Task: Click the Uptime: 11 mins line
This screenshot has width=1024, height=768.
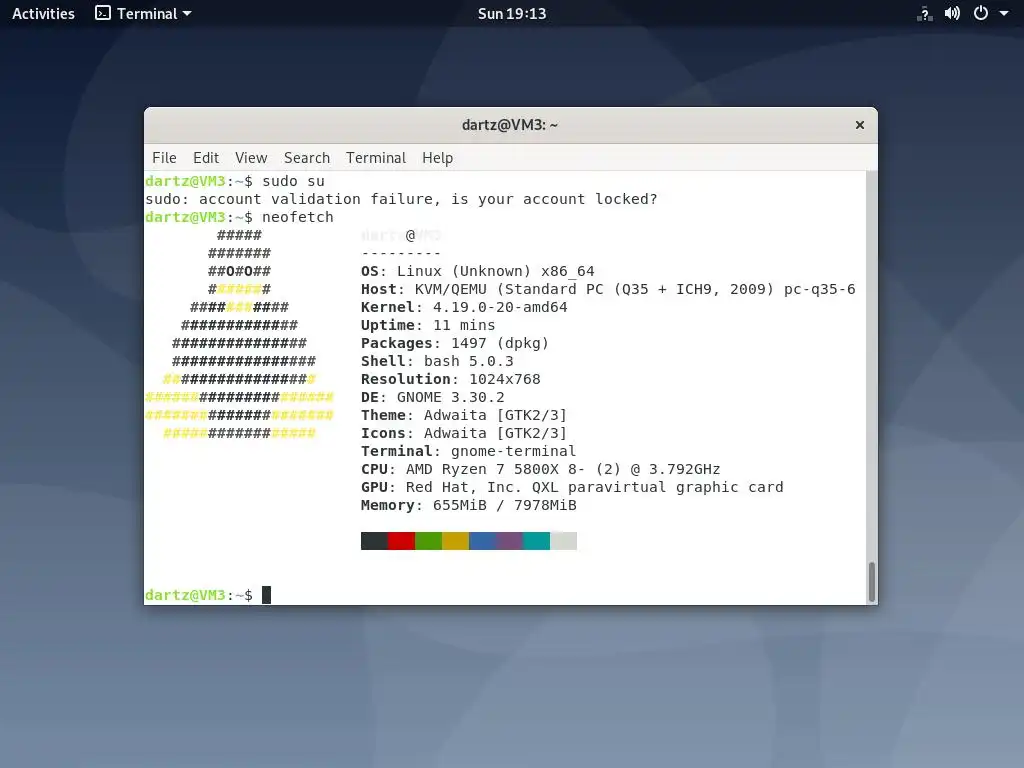Action: tap(428, 325)
